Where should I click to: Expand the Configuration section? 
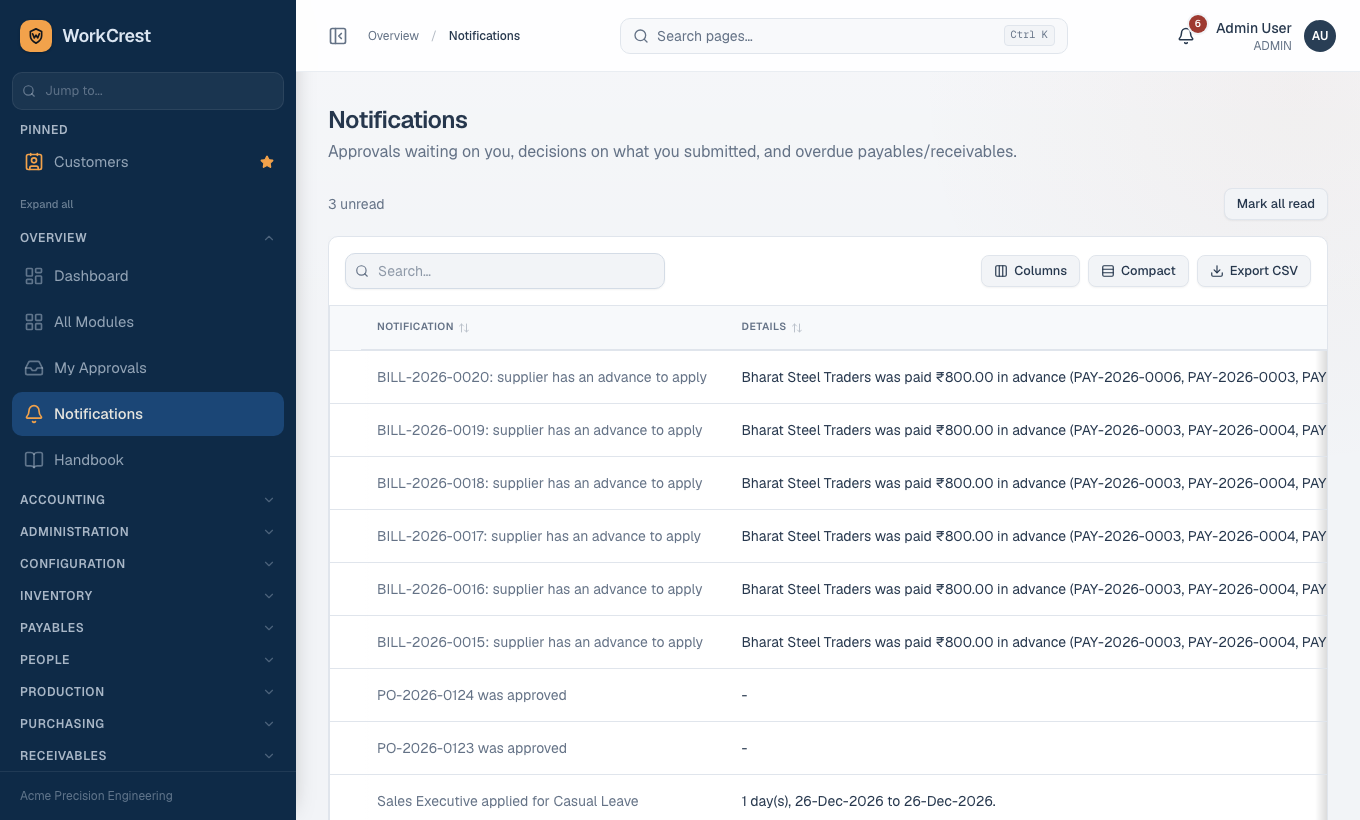(148, 564)
